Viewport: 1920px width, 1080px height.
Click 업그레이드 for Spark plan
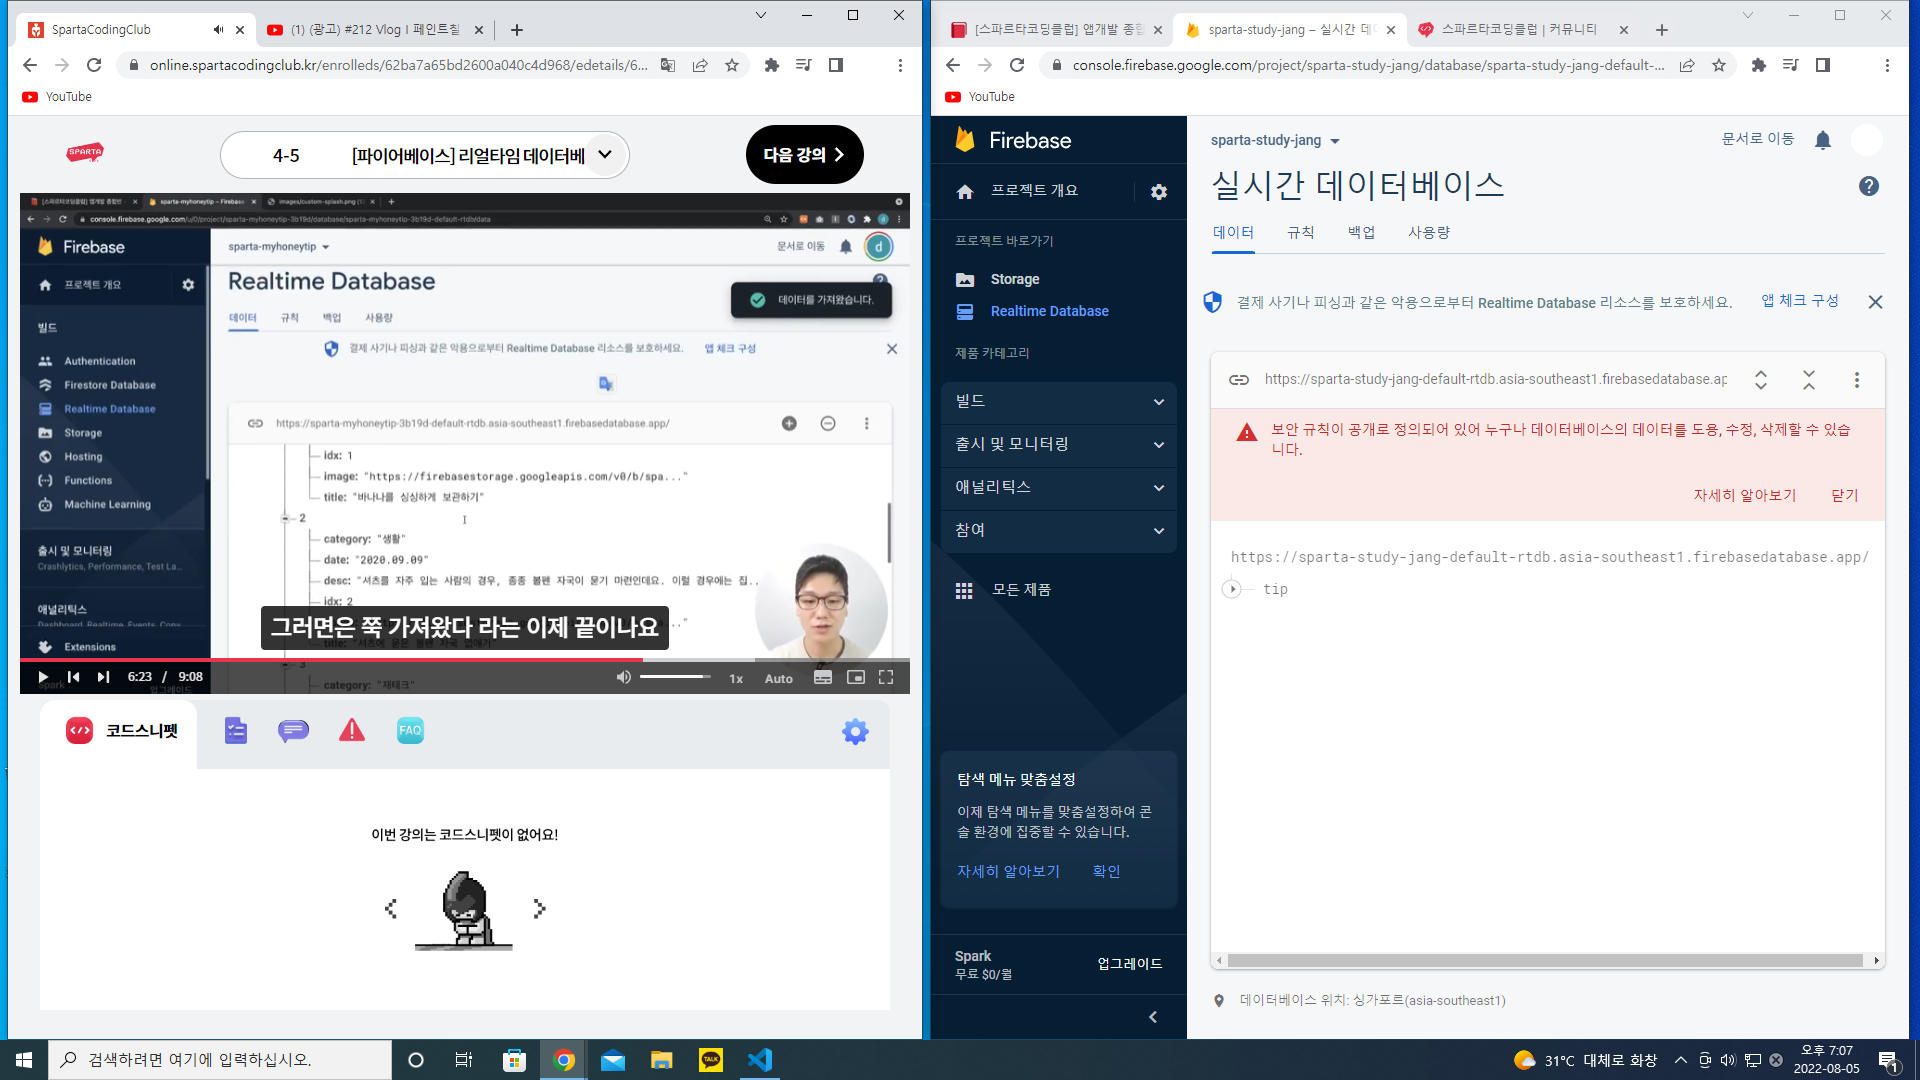[x=1130, y=964]
